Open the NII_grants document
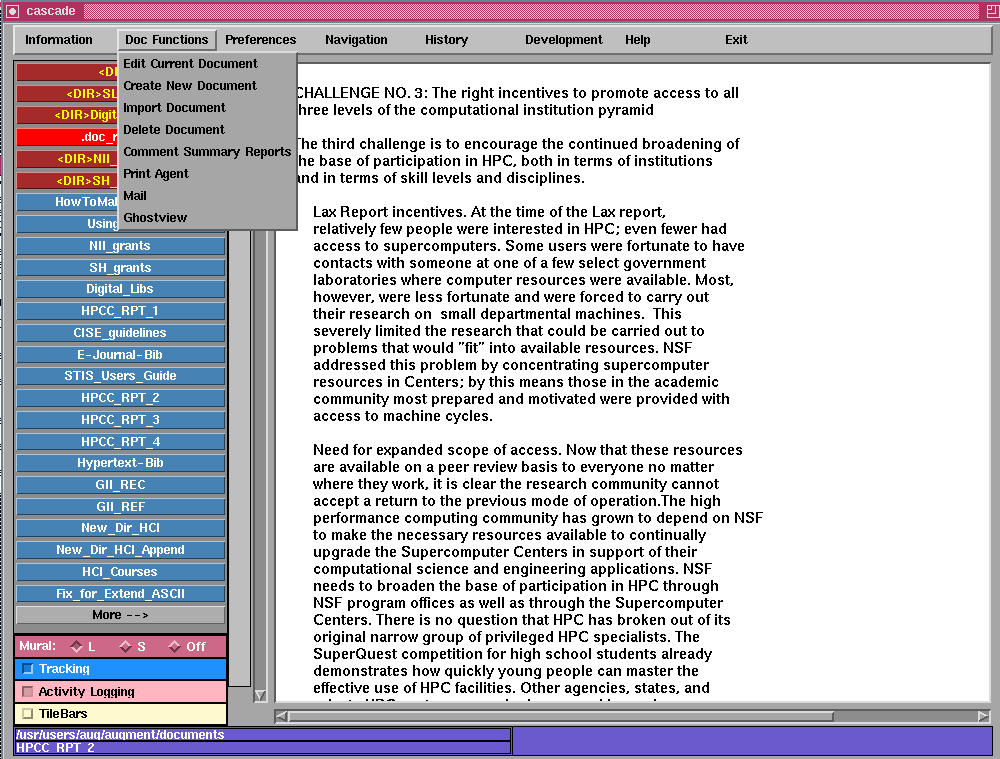Screen dimensions: 1000x759 pyautogui.click(x=121, y=246)
